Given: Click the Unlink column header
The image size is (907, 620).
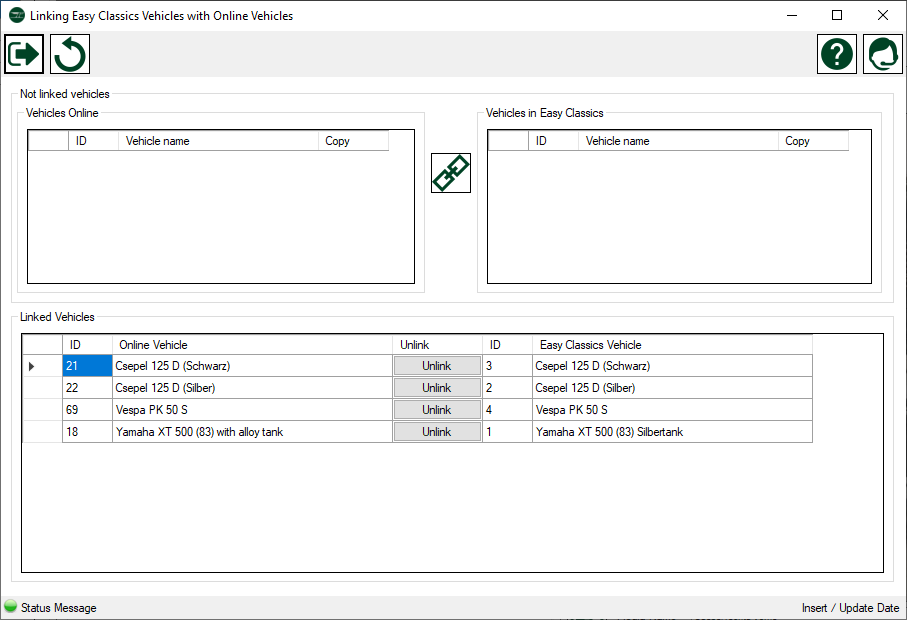Looking at the screenshot, I should click(x=437, y=345).
